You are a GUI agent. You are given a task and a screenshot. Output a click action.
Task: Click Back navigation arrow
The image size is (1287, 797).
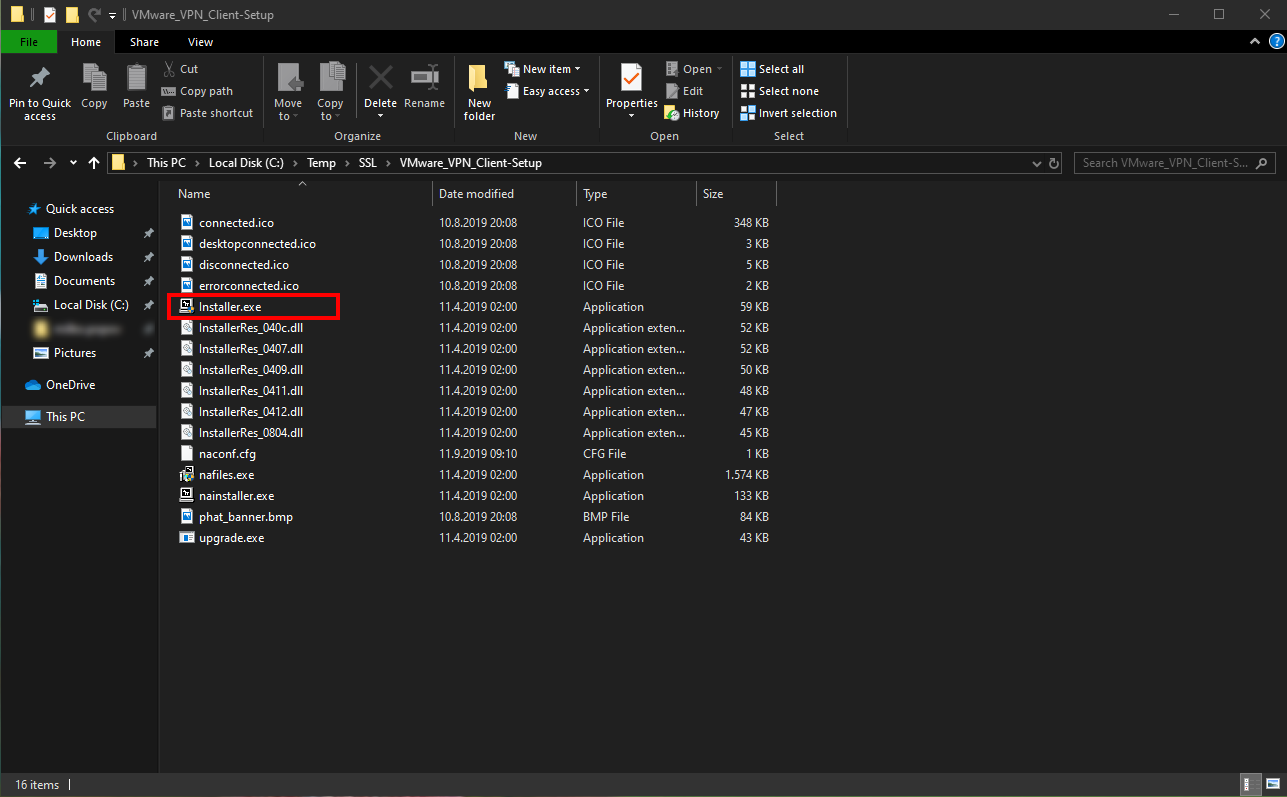click(20, 163)
